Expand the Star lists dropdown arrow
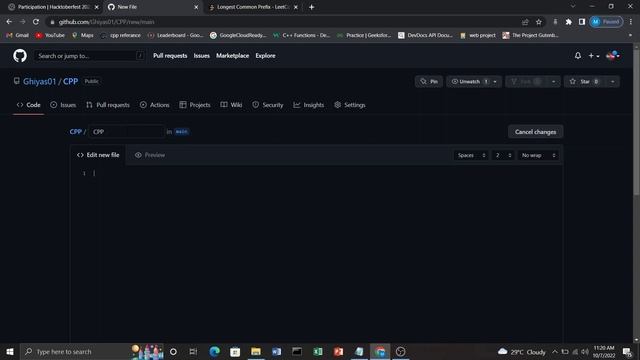 (x=613, y=82)
